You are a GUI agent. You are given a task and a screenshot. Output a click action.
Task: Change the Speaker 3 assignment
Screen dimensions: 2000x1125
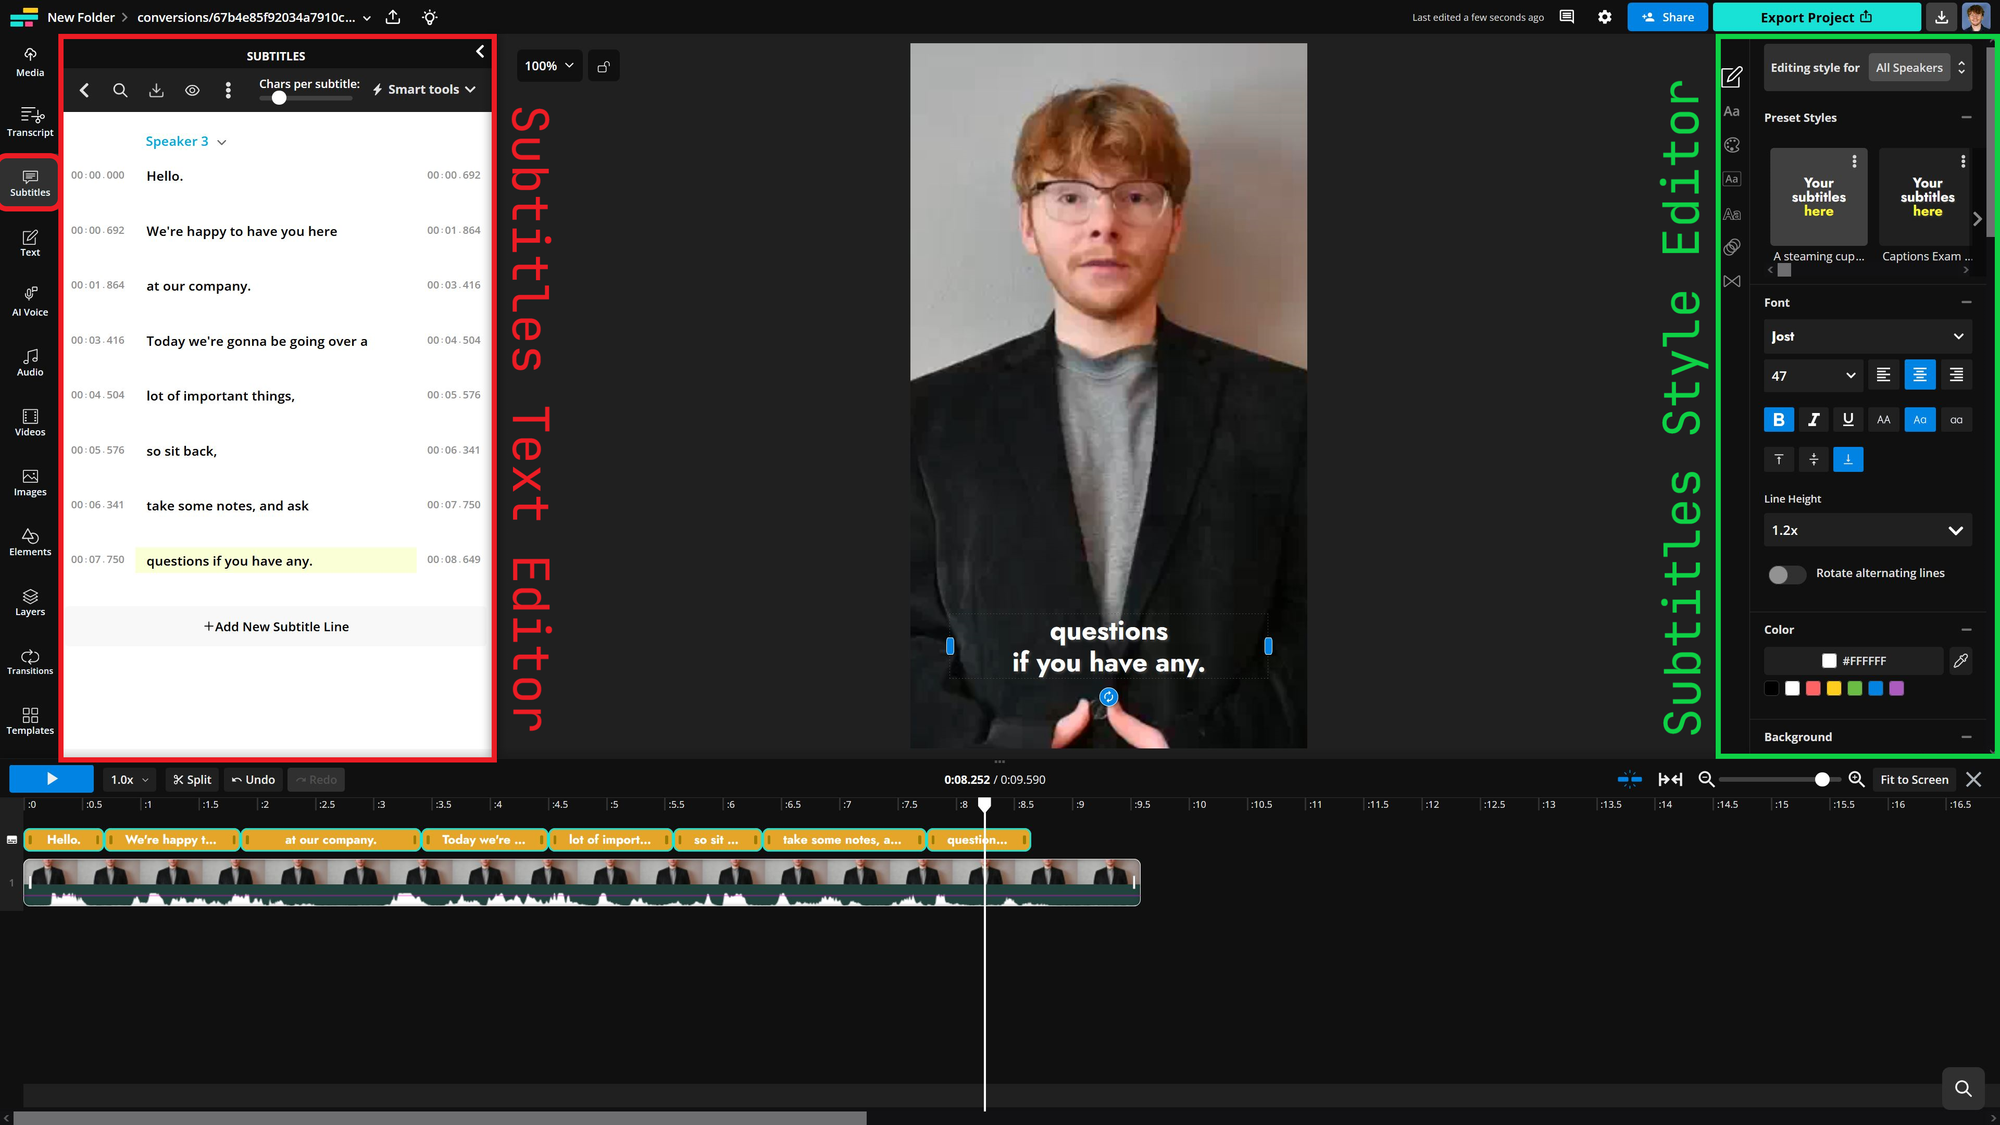click(x=185, y=141)
